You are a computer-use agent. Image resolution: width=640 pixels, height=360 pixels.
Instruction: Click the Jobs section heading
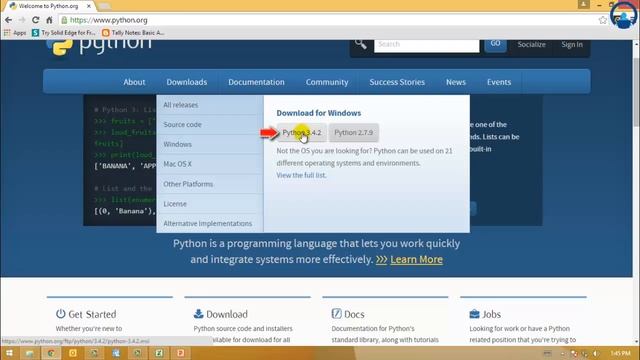point(491,314)
